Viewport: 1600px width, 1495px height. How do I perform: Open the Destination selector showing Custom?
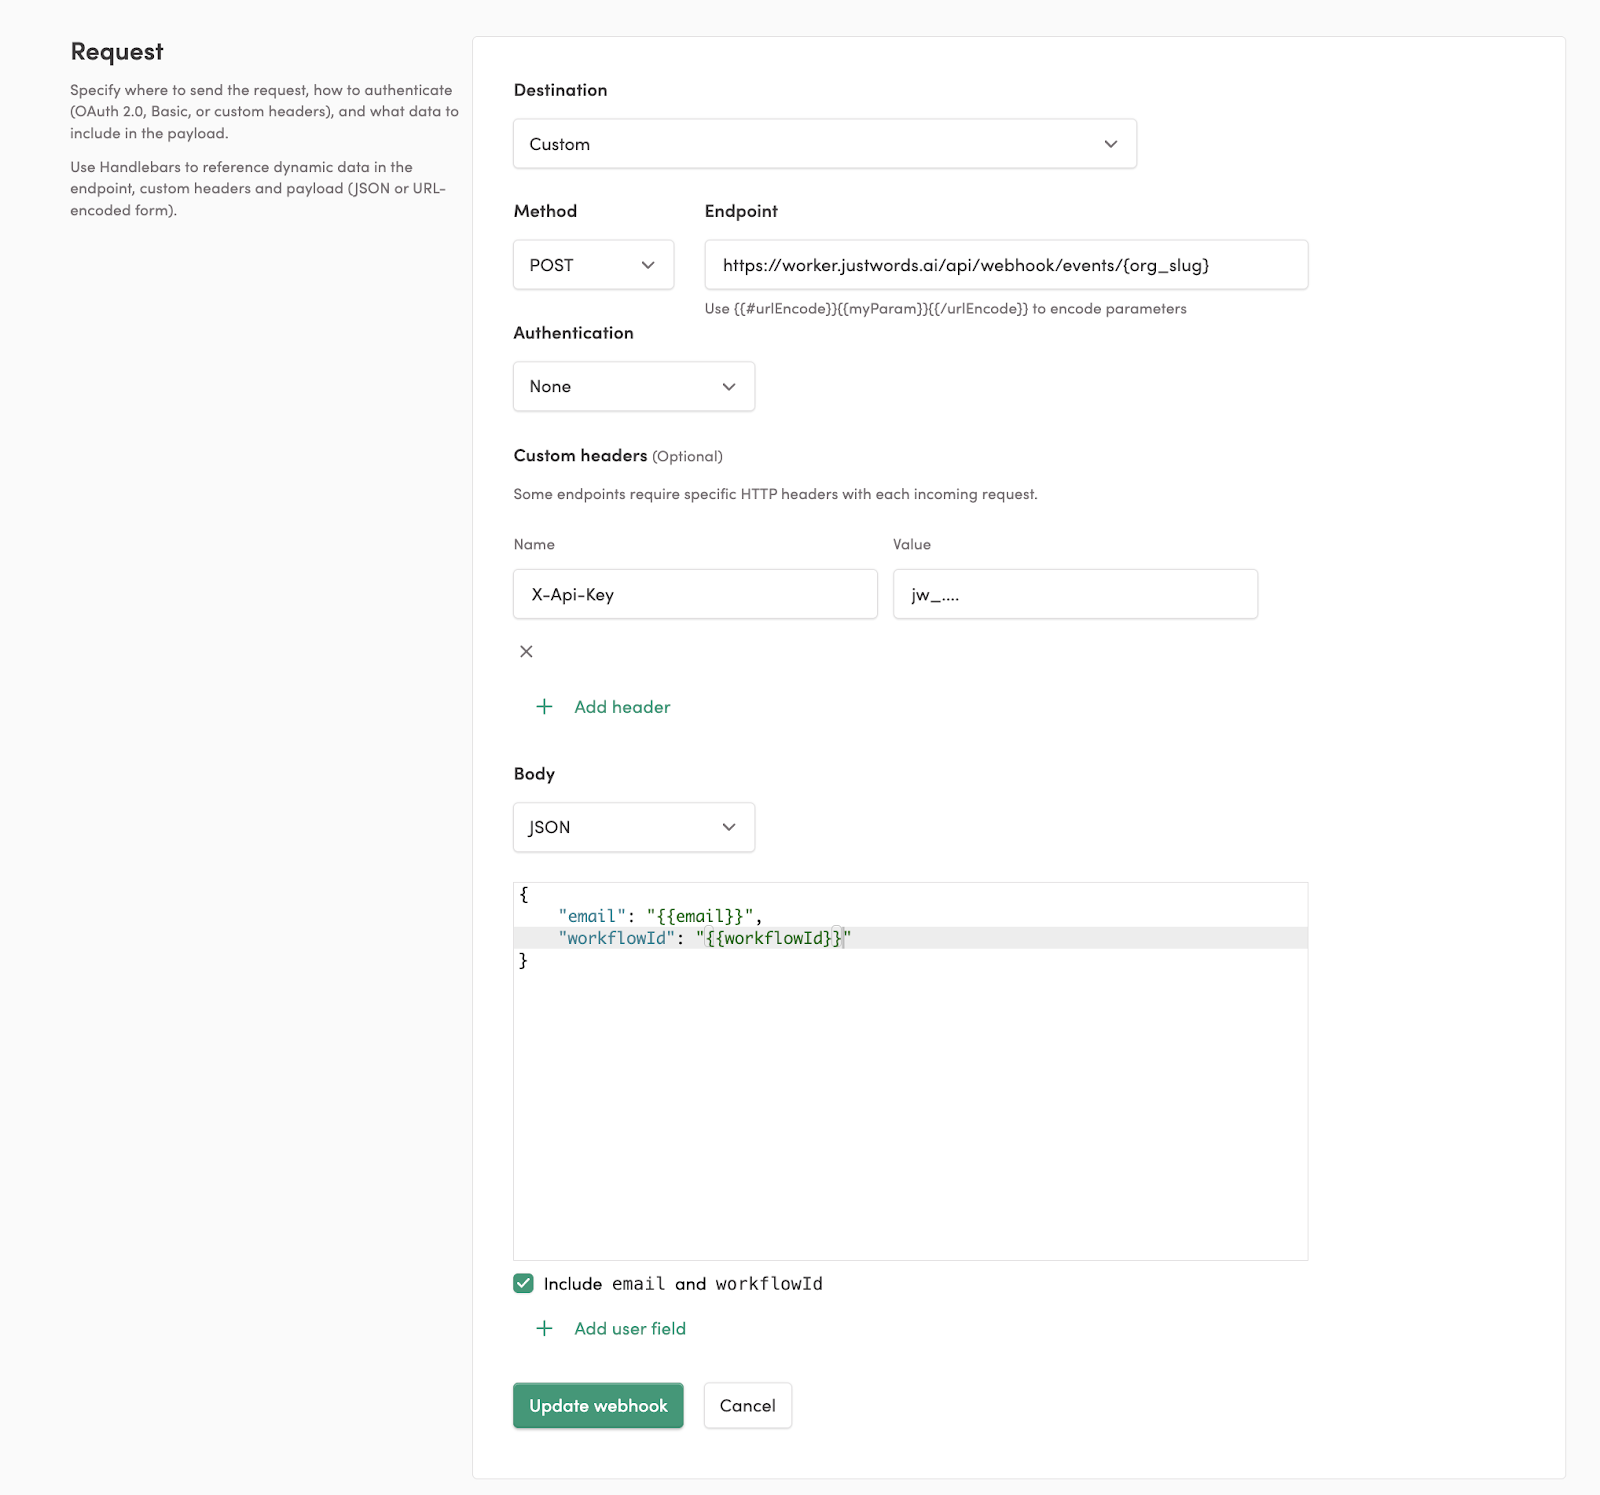click(824, 143)
